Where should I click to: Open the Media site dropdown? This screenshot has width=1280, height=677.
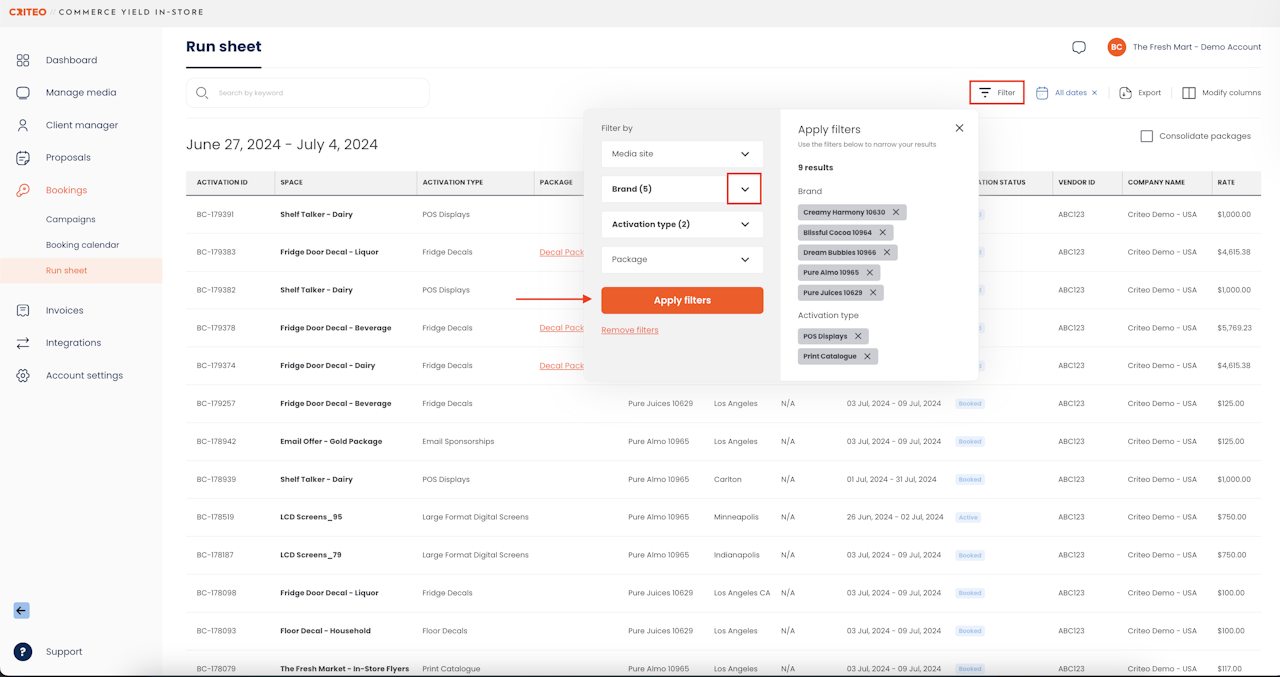click(x=682, y=154)
